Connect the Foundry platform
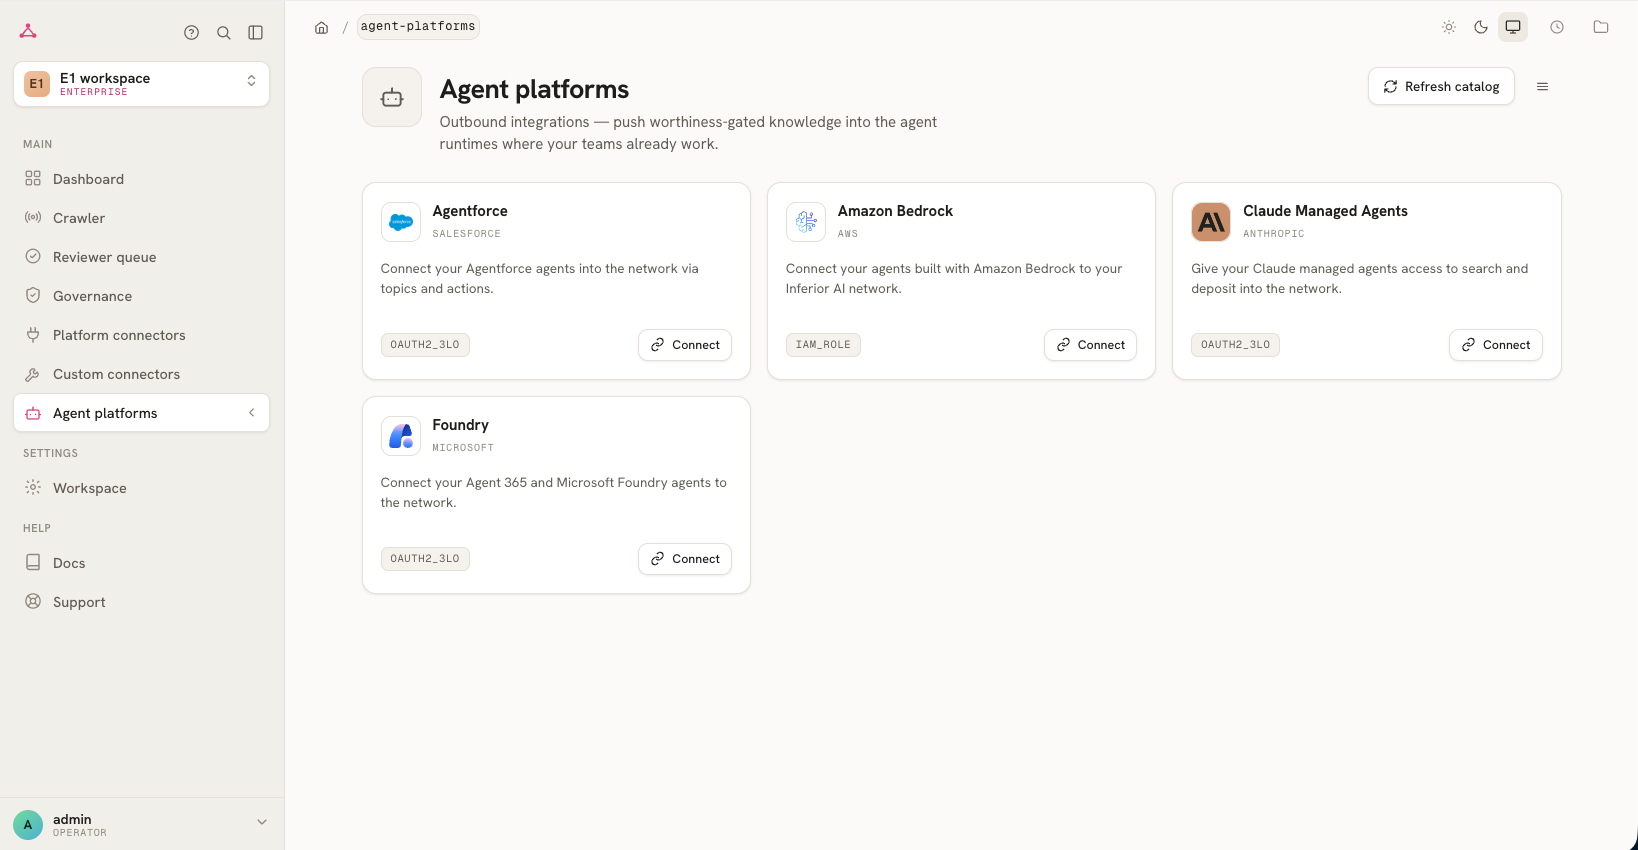 (x=685, y=559)
